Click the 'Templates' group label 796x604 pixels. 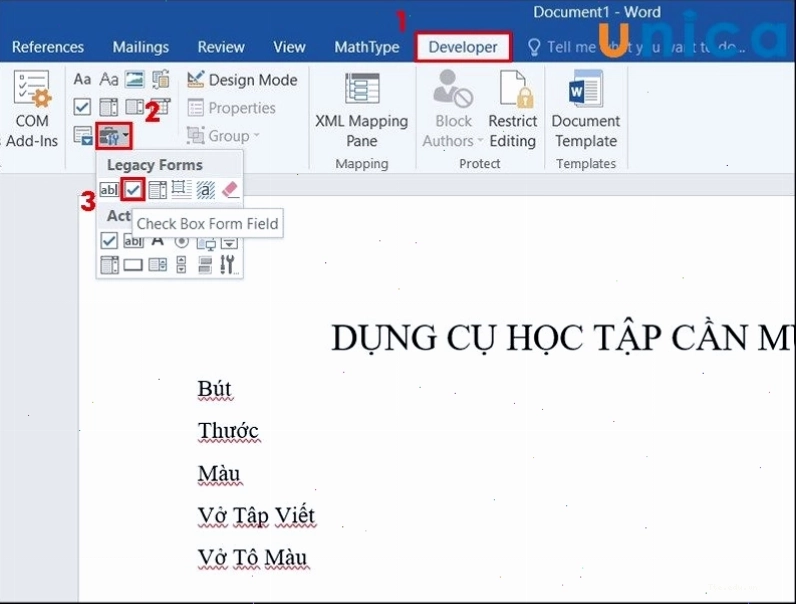coord(586,163)
